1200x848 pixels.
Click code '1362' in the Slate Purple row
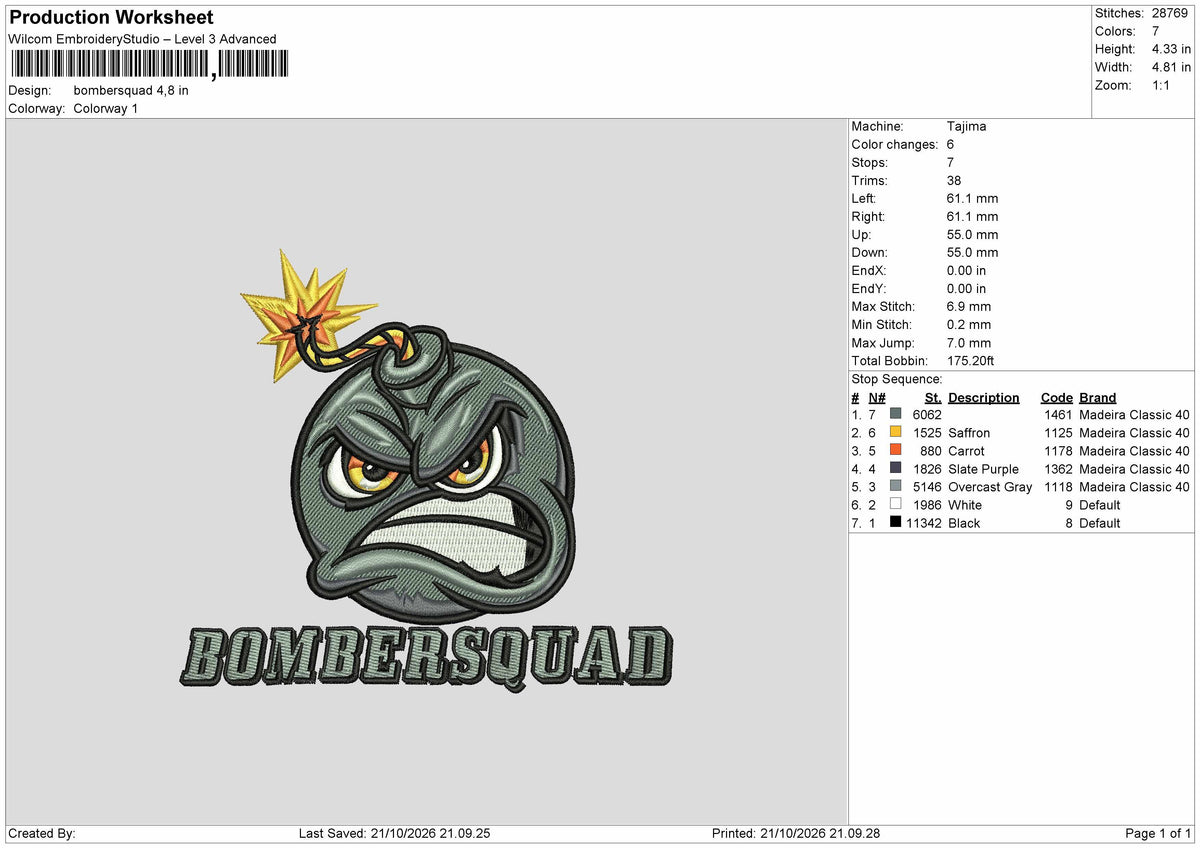pos(1058,468)
